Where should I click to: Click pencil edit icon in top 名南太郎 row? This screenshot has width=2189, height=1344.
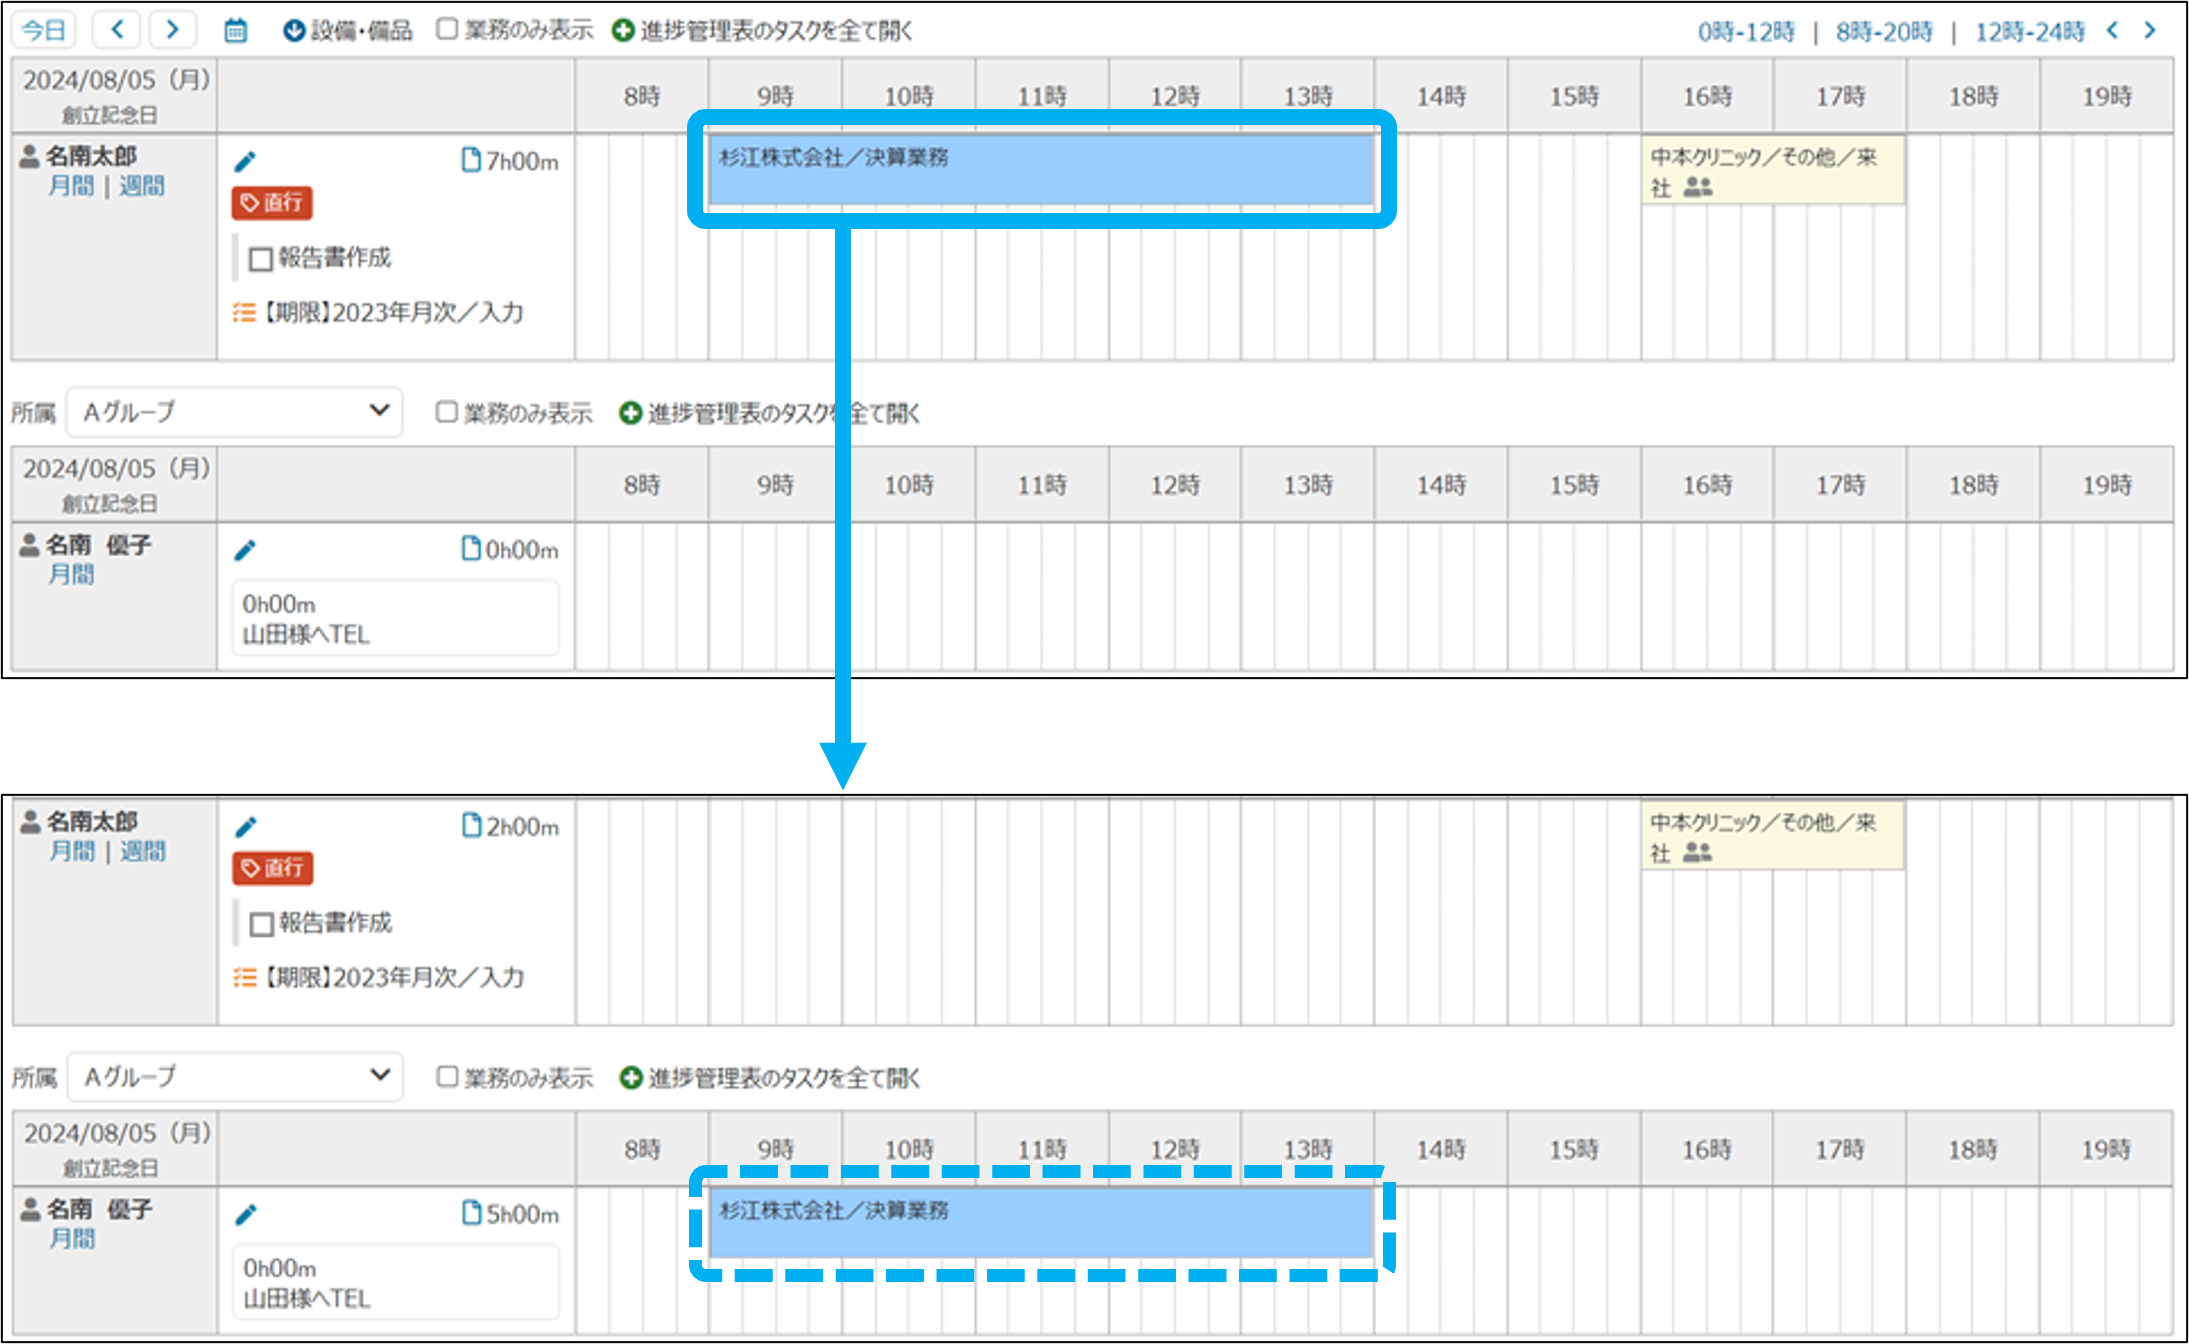click(245, 161)
